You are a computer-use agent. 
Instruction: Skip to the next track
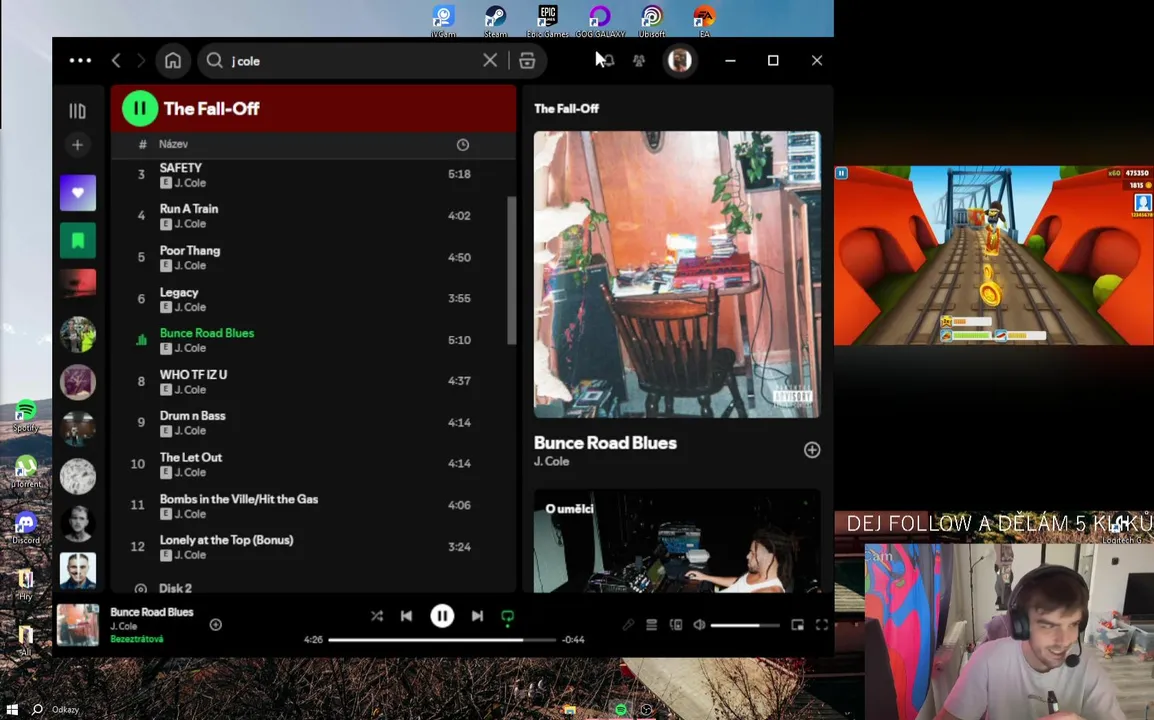click(x=477, y=616)
